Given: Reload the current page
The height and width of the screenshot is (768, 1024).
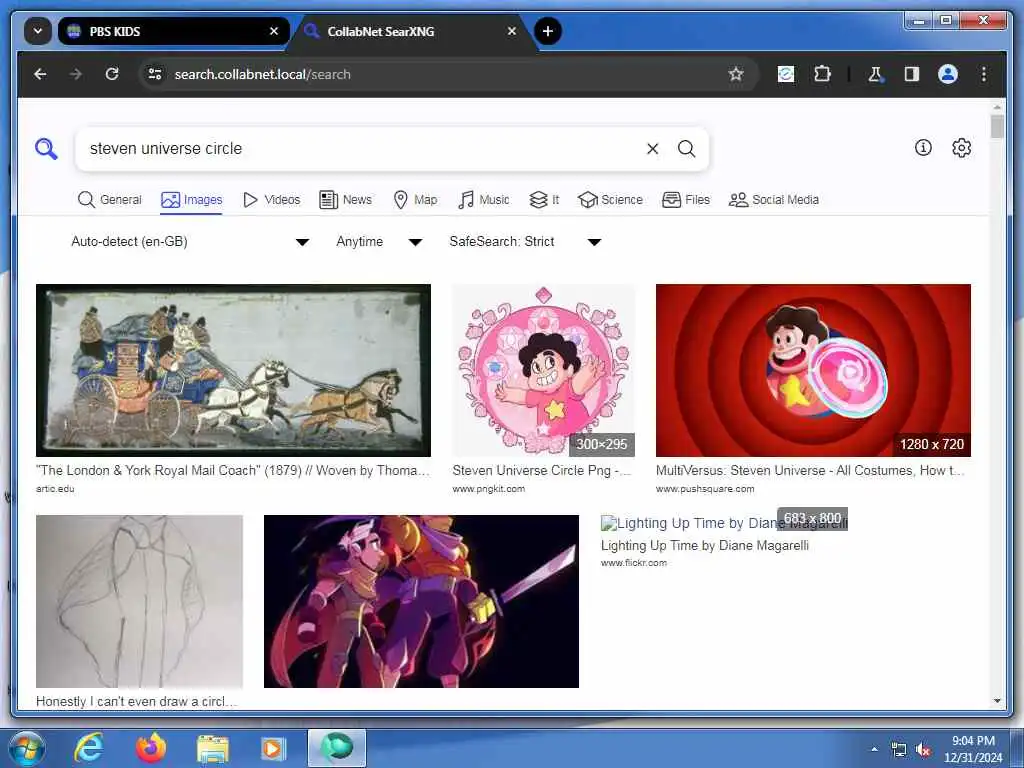Looking at the screenshot, I should (112, 74).
